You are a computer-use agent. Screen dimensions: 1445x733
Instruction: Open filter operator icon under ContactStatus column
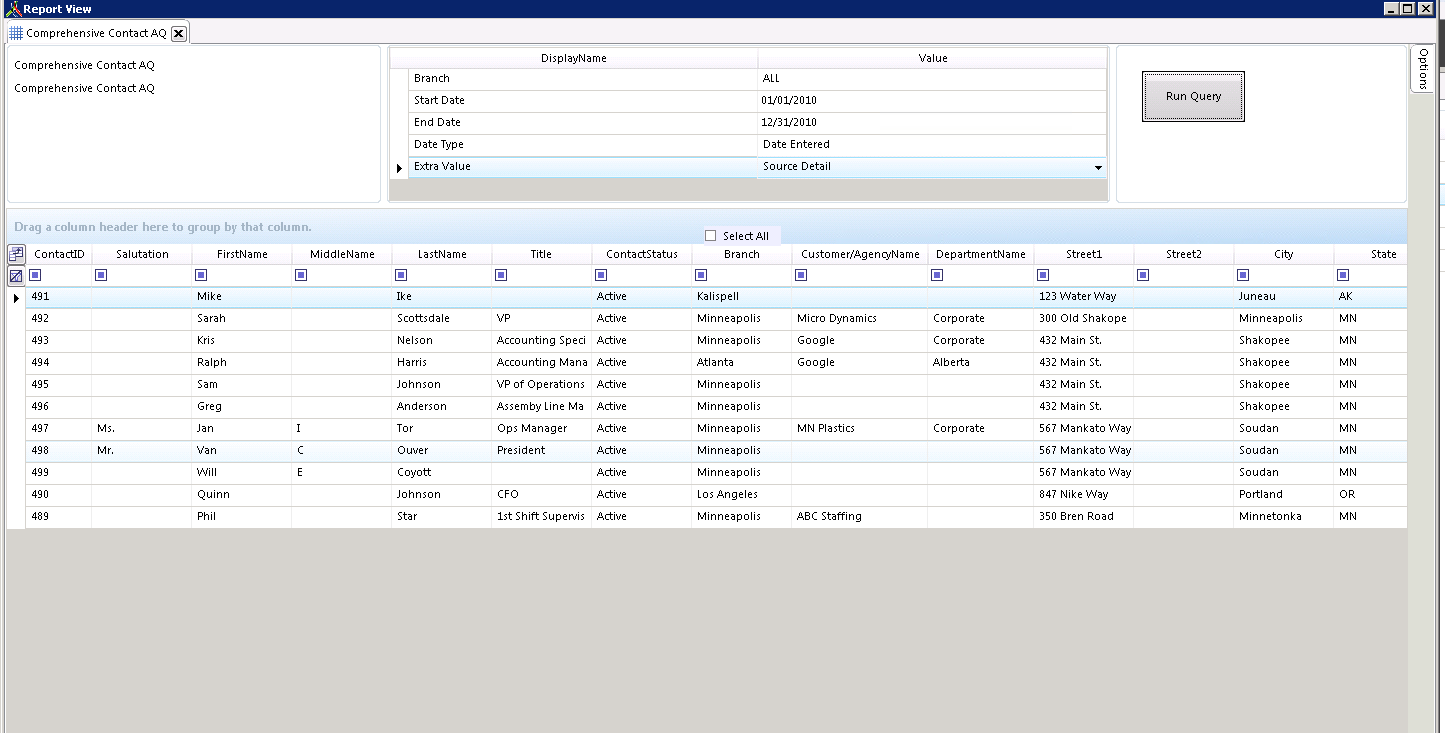coord(601,275)
